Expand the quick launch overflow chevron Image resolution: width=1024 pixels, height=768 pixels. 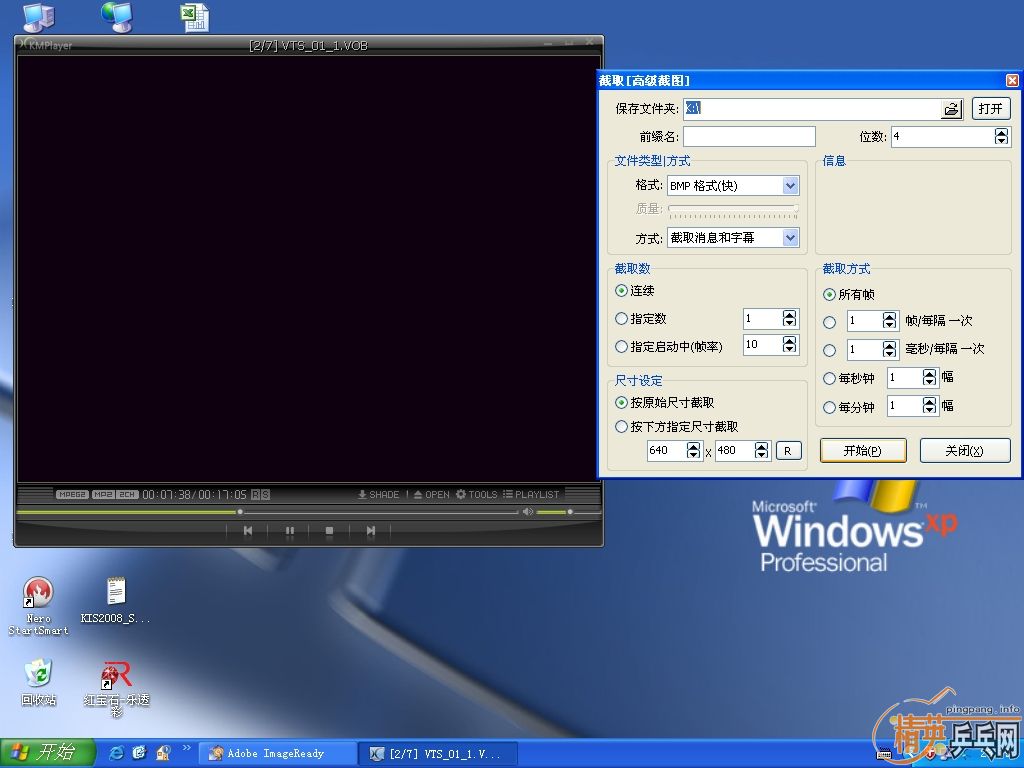[187, 748]
